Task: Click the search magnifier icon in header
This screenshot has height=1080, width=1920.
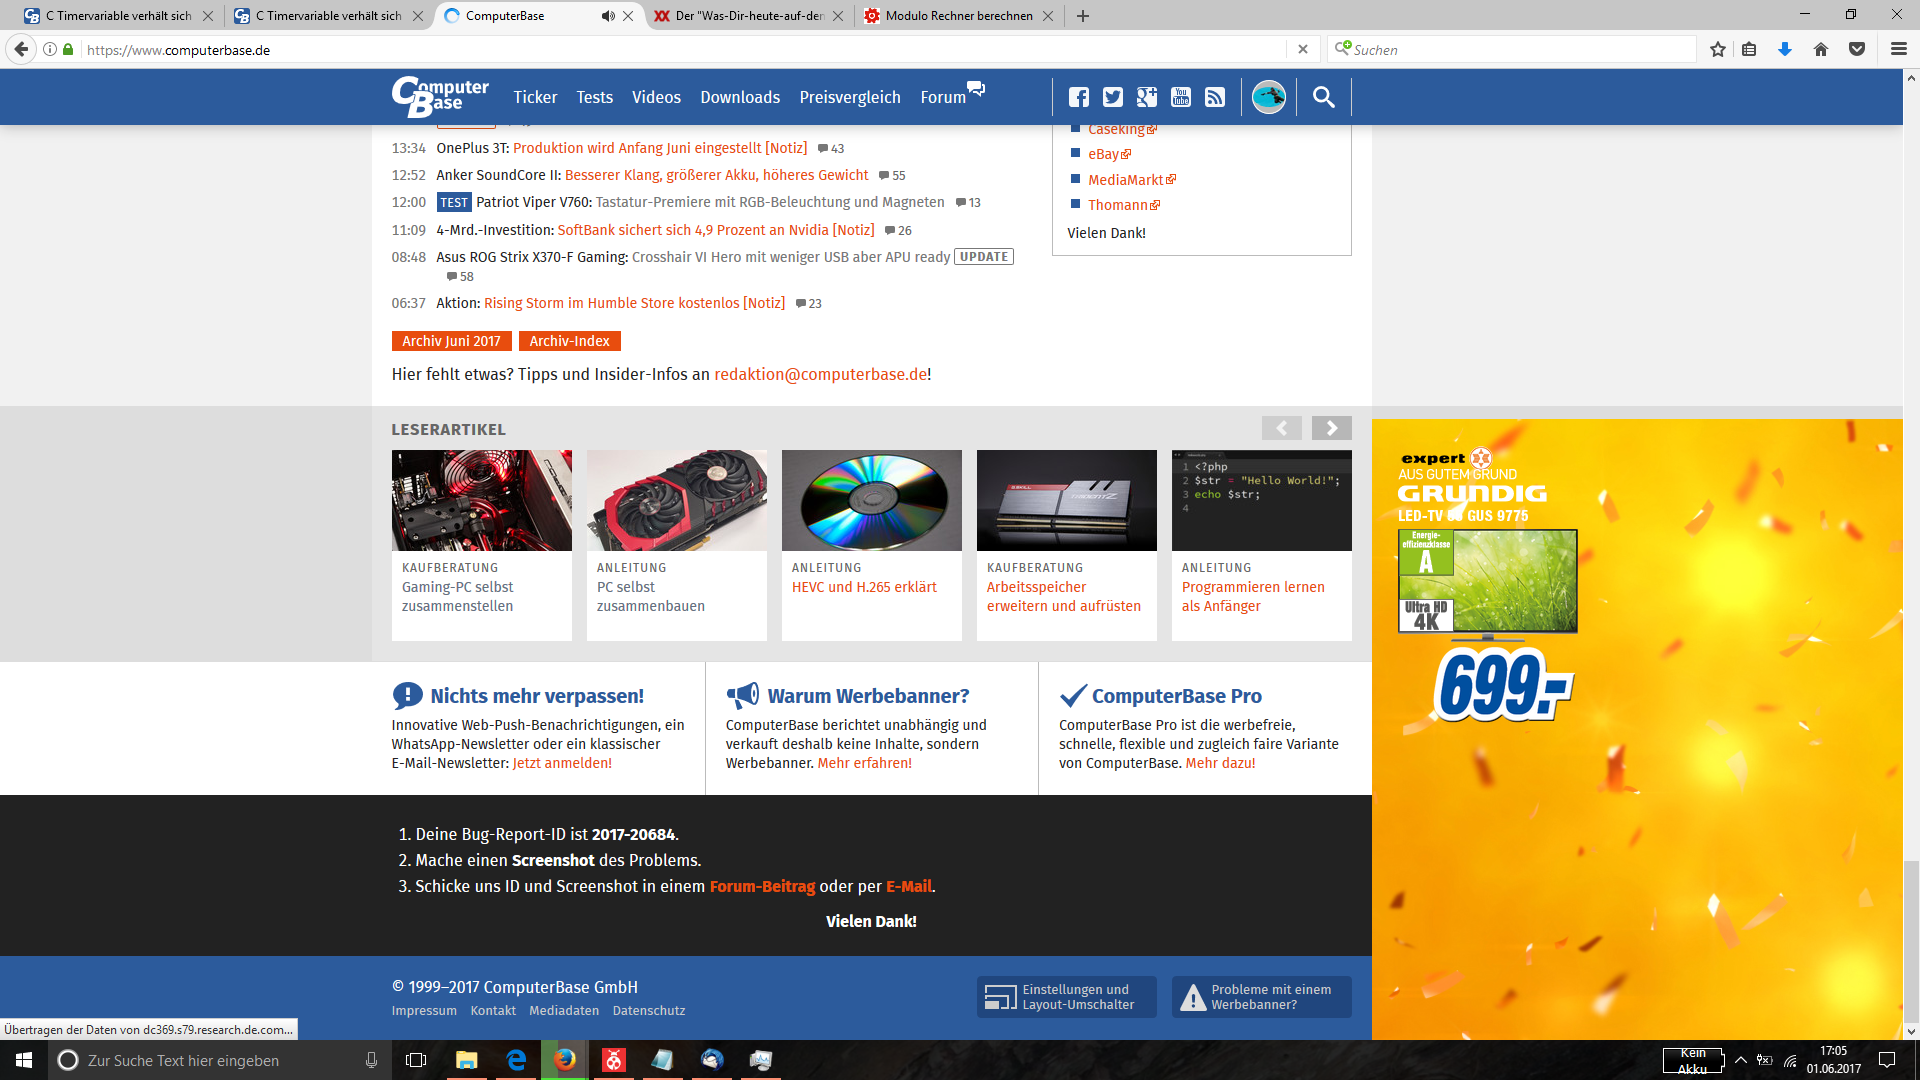Action: pos(1324,97)
